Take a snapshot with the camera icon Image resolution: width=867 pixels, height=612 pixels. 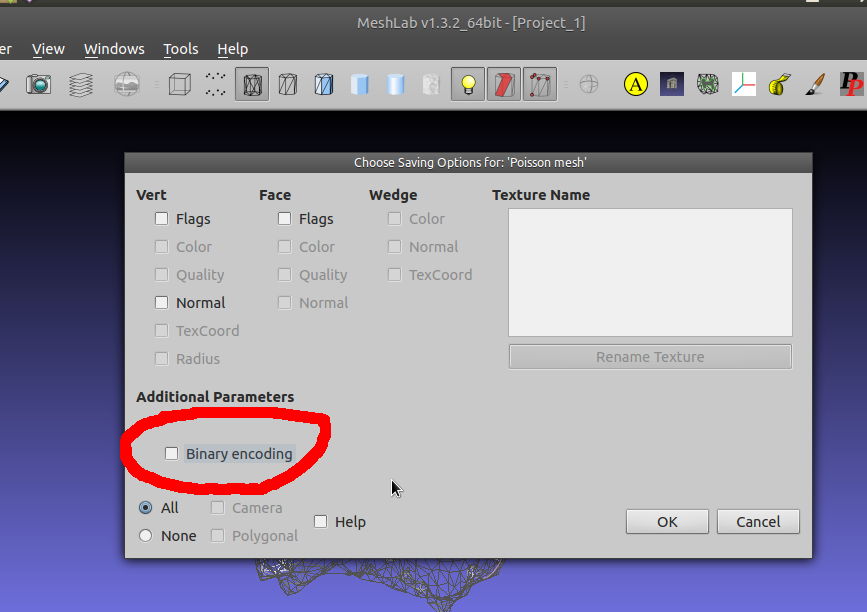click(38, 84)
